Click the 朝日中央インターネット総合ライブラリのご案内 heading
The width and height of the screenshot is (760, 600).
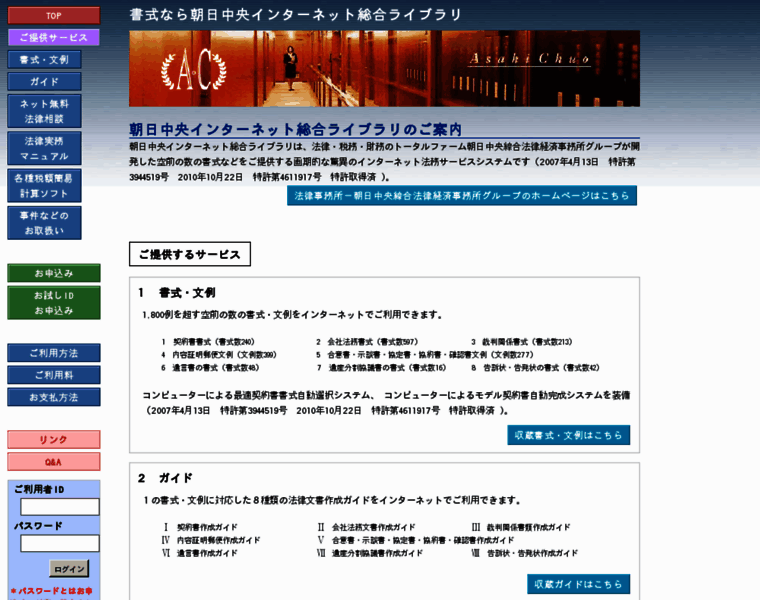[295, 129]
